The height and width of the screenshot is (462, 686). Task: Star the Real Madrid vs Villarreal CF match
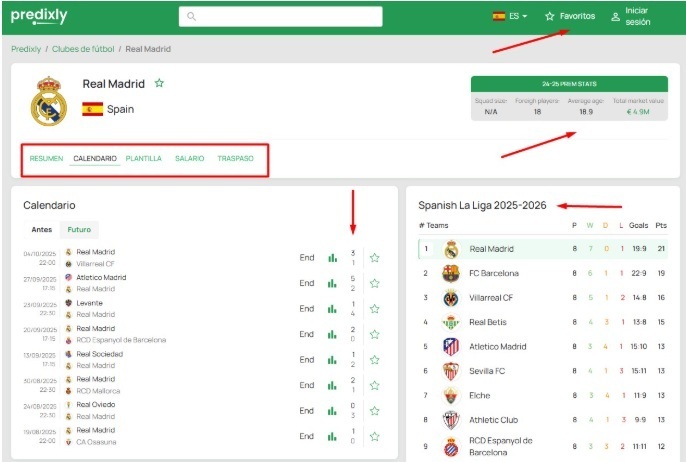(x=375, y=257)
